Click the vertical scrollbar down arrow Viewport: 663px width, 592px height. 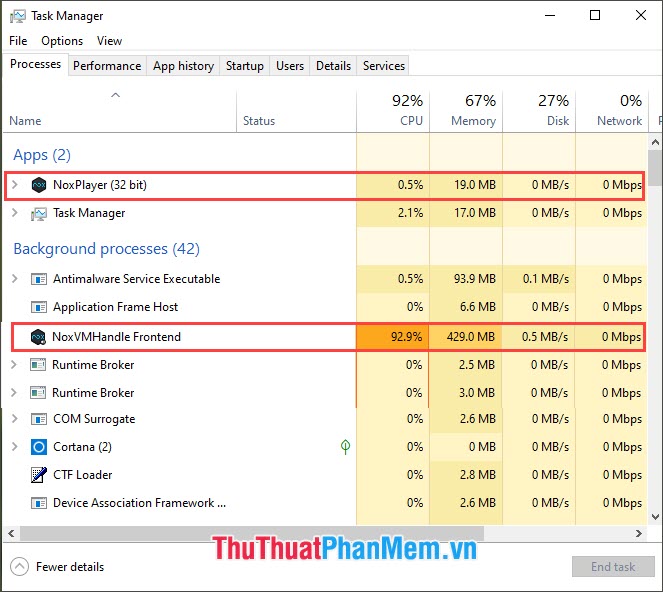pyautogui.click(x=655, y=517)
